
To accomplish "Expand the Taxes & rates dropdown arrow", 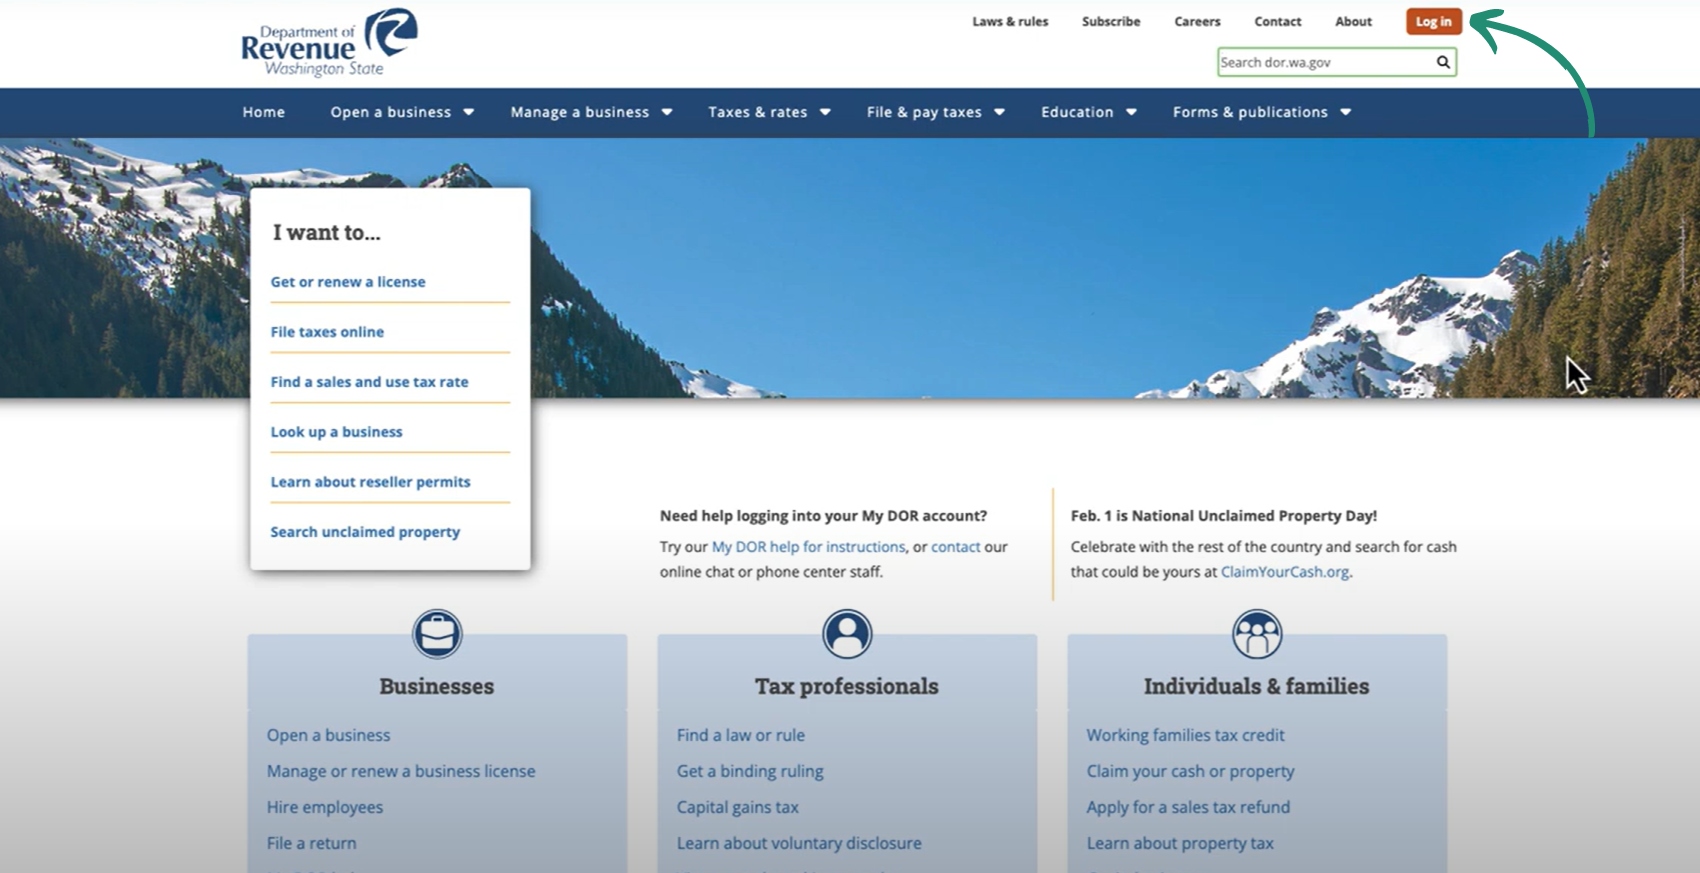I will point(825,112).
